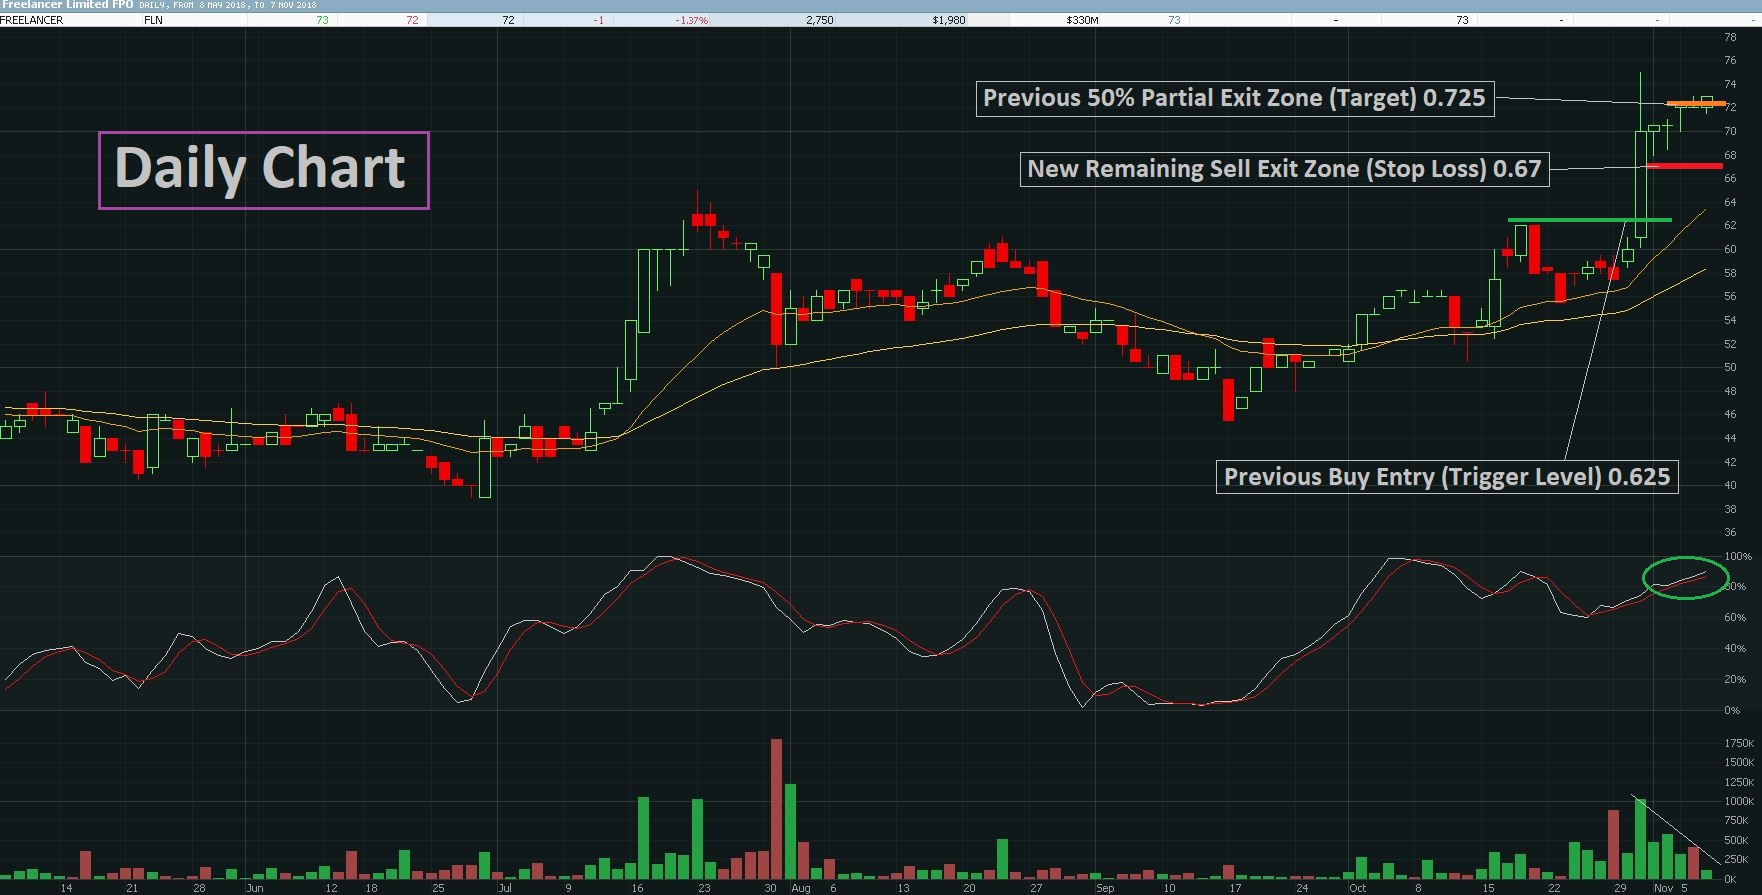Select the Previous 50% Partial Exit Zone annotation

click(1235, 98)
